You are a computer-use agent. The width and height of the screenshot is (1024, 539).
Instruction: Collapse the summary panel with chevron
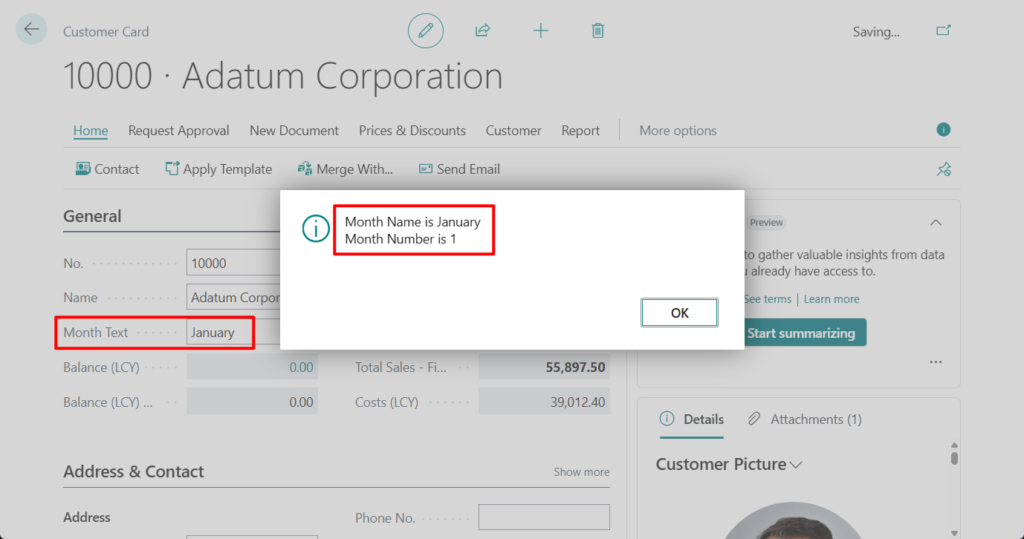935,222
